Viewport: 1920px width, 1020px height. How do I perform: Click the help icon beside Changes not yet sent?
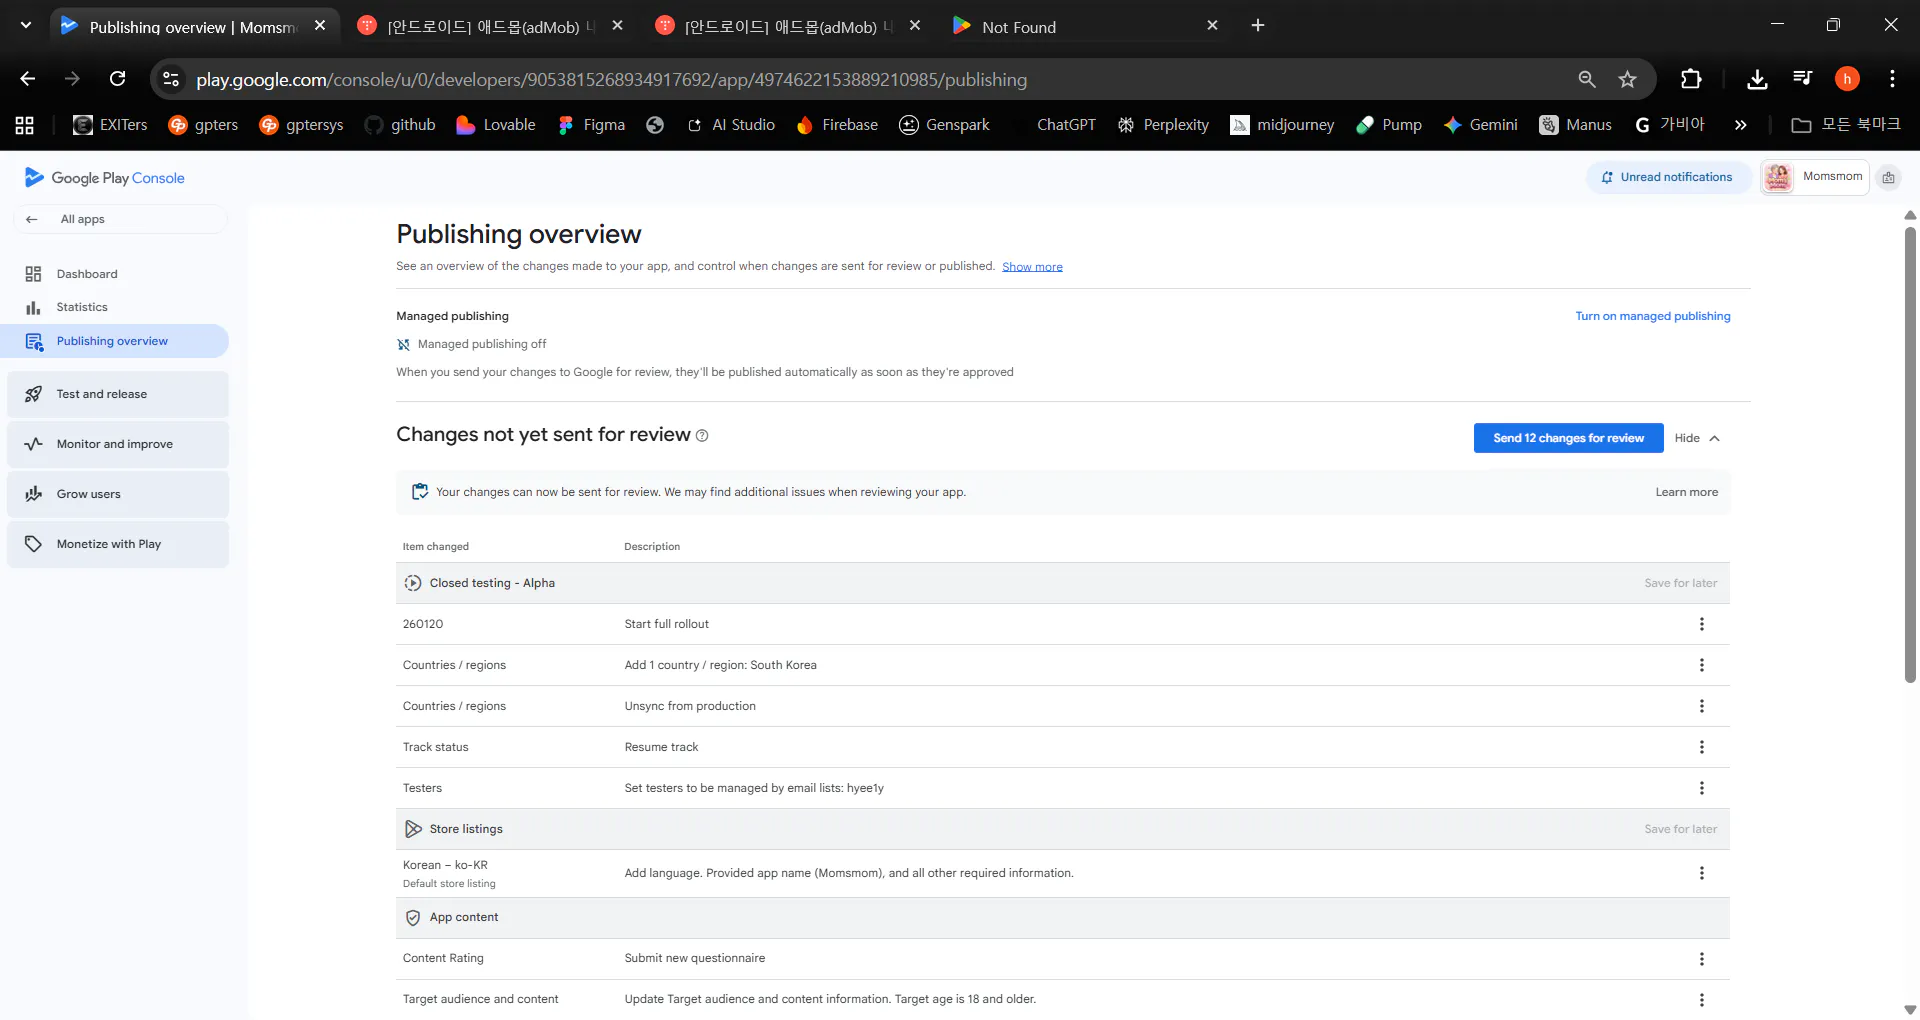(x=702, y=436)
